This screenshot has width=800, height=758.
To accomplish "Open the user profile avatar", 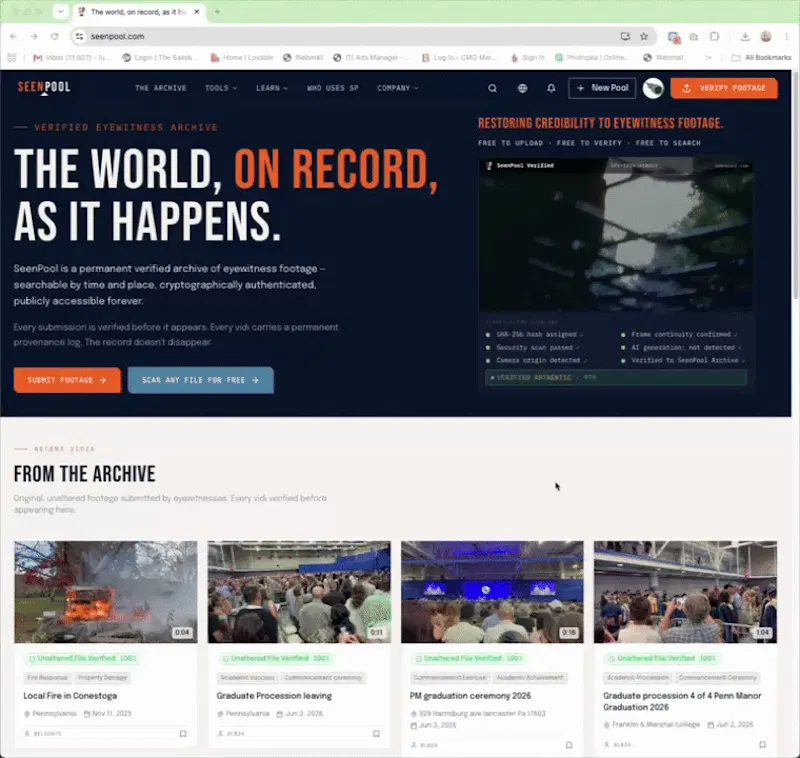I will (x=653, y=88).
